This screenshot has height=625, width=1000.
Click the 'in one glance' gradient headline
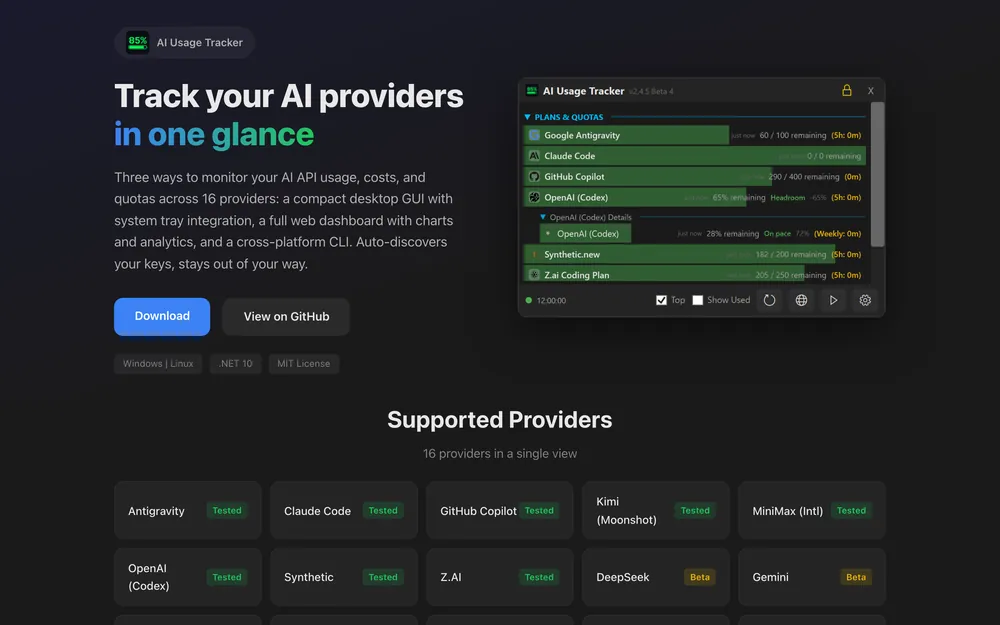coord(214,135)
